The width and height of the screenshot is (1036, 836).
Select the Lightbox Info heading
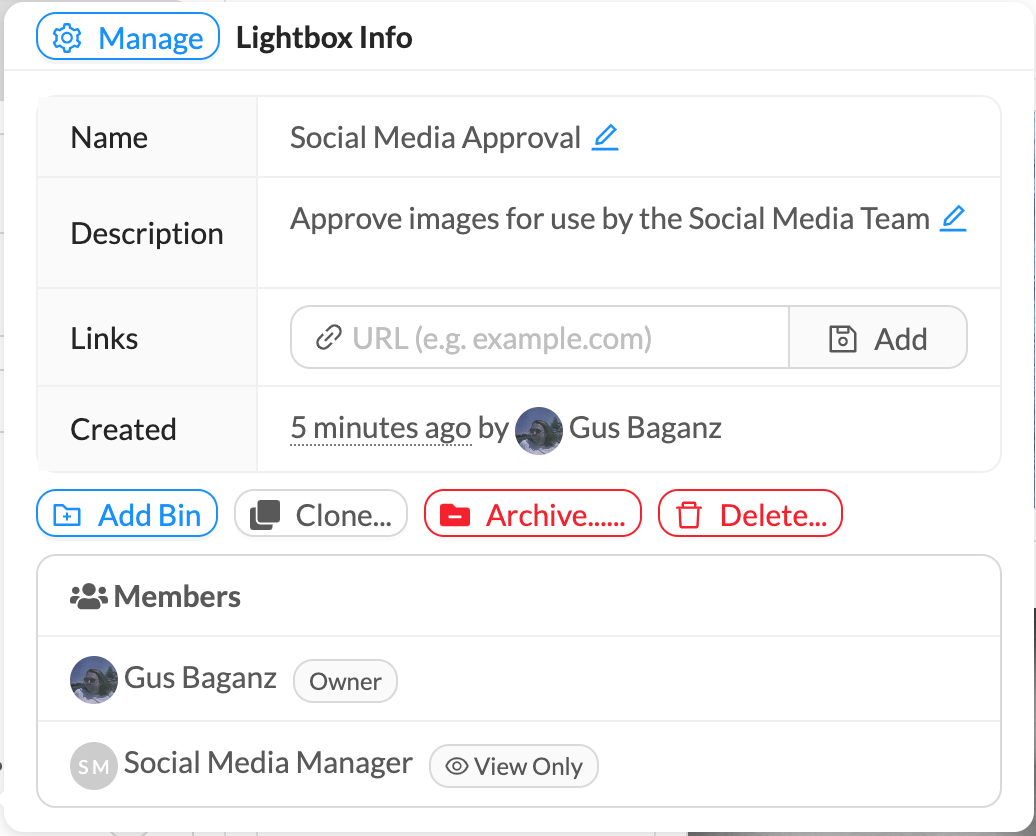tap(324, 38)
